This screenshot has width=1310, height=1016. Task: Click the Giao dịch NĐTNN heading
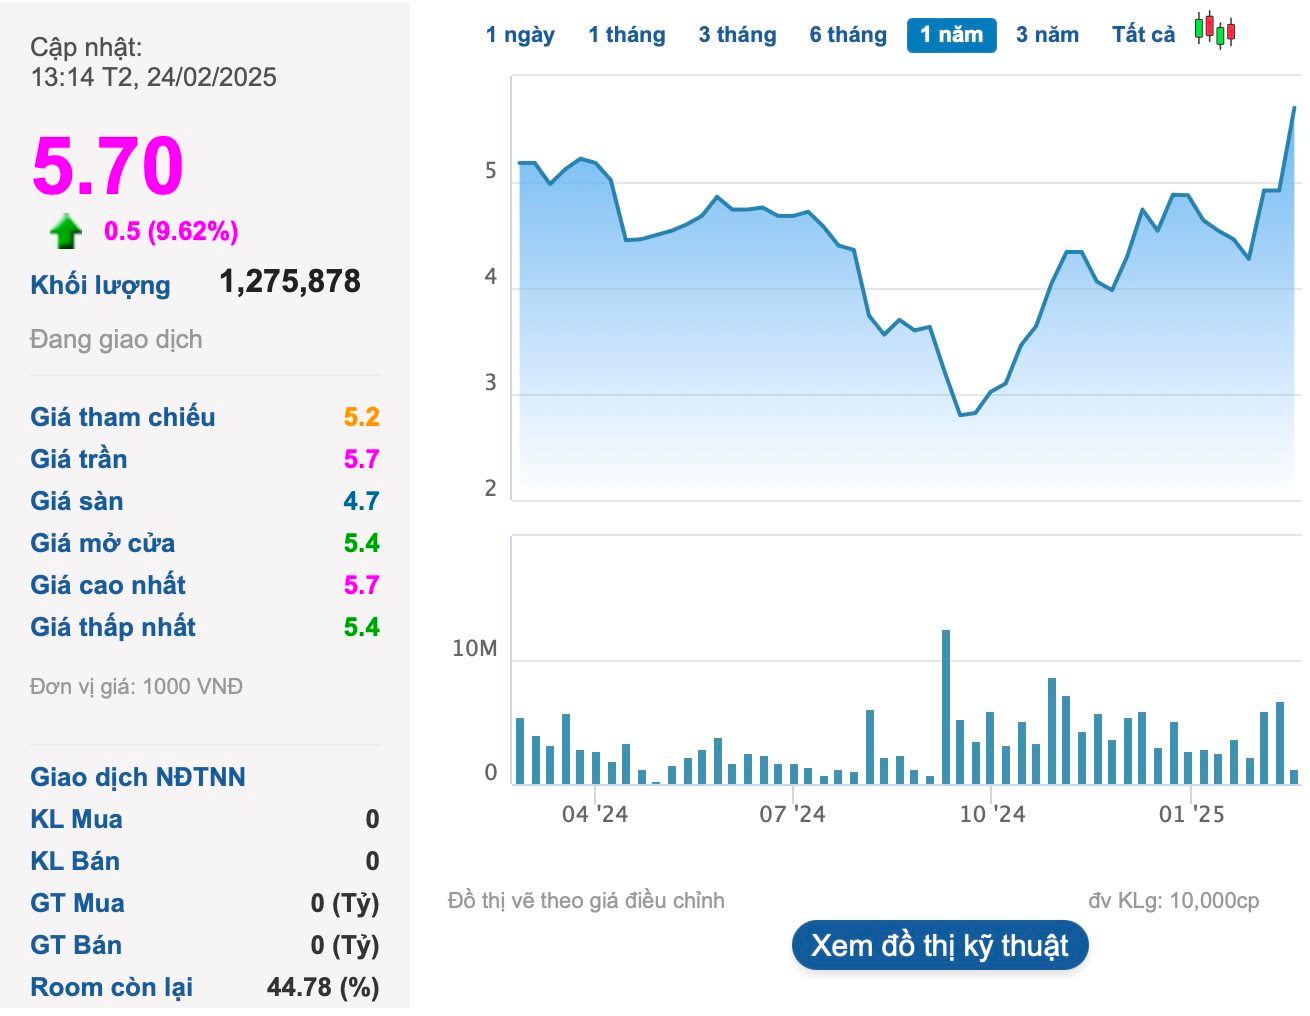tap(138, 777)
